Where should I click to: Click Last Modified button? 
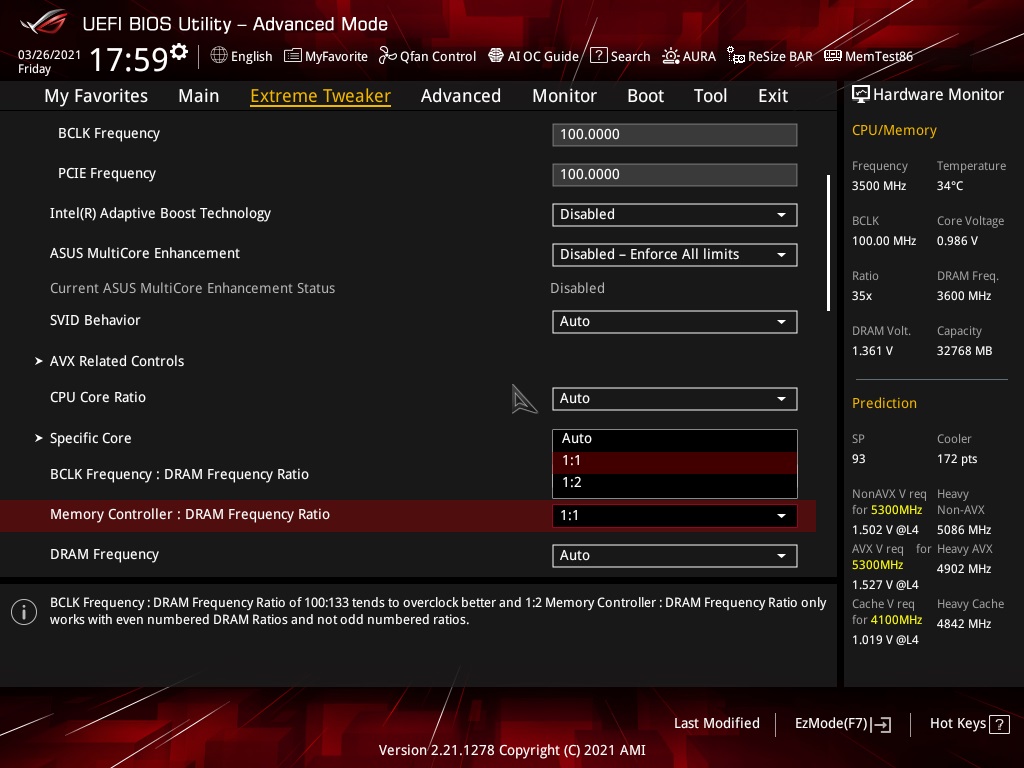[x=716, y=724]
